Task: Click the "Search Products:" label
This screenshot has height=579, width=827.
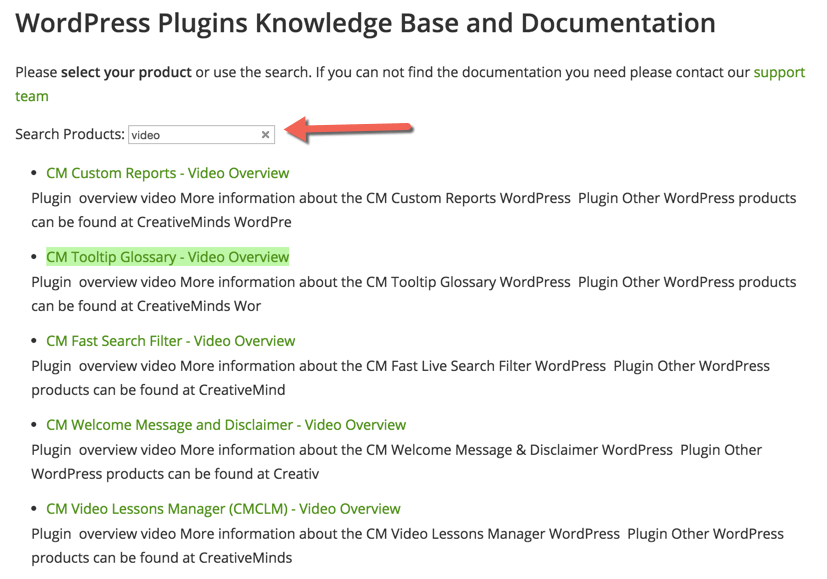Action: click(x=70, y=134)
